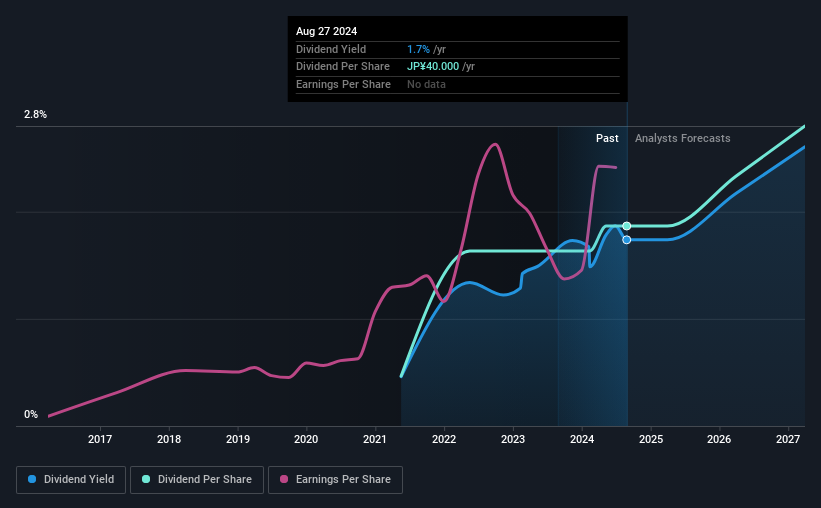Click the 2025 year axis label
Image resolution: width=821 pixels, height=508 pixels.
tap(650, 439)
